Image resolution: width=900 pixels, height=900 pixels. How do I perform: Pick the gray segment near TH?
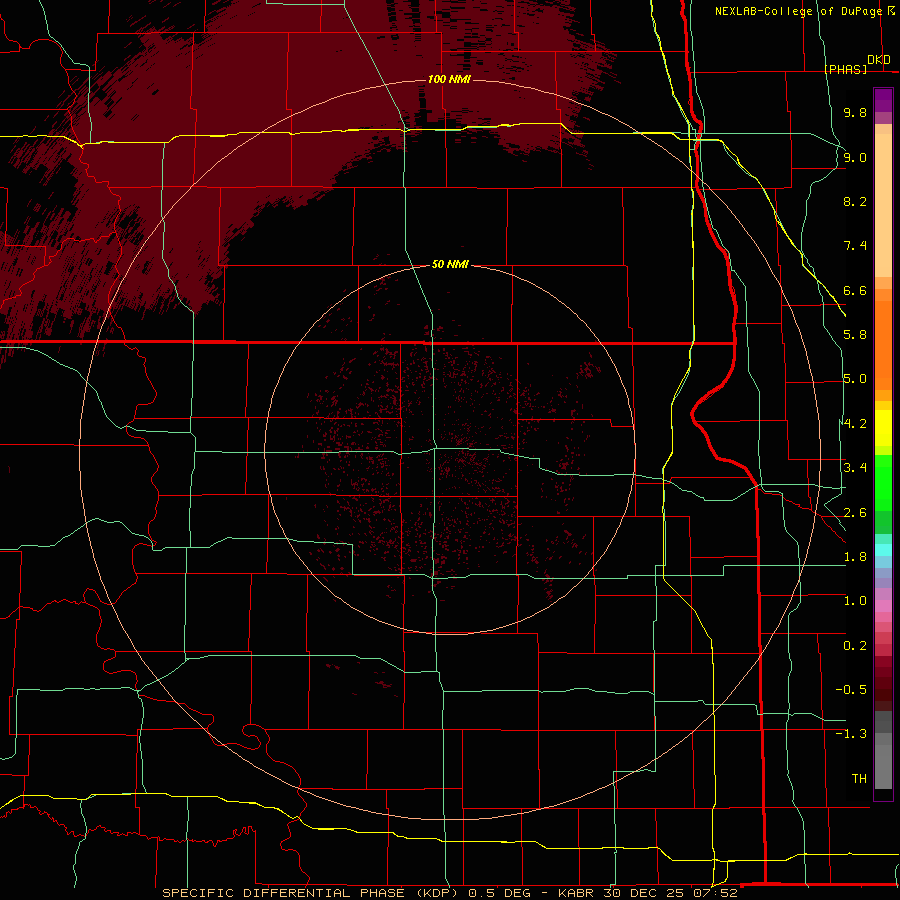[883, 766]
